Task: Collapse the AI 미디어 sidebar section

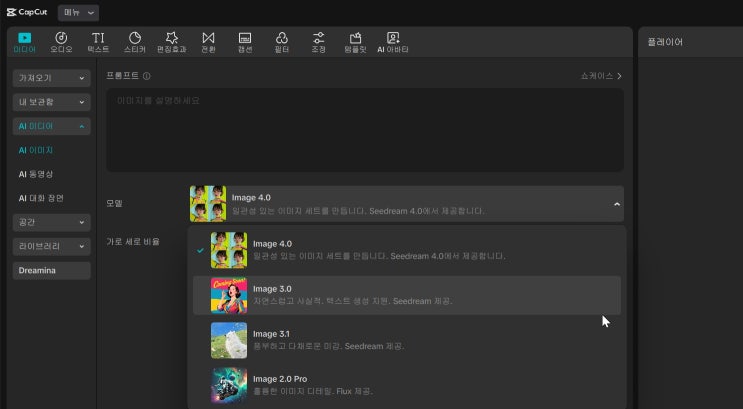Action: [x=51, y=126]
